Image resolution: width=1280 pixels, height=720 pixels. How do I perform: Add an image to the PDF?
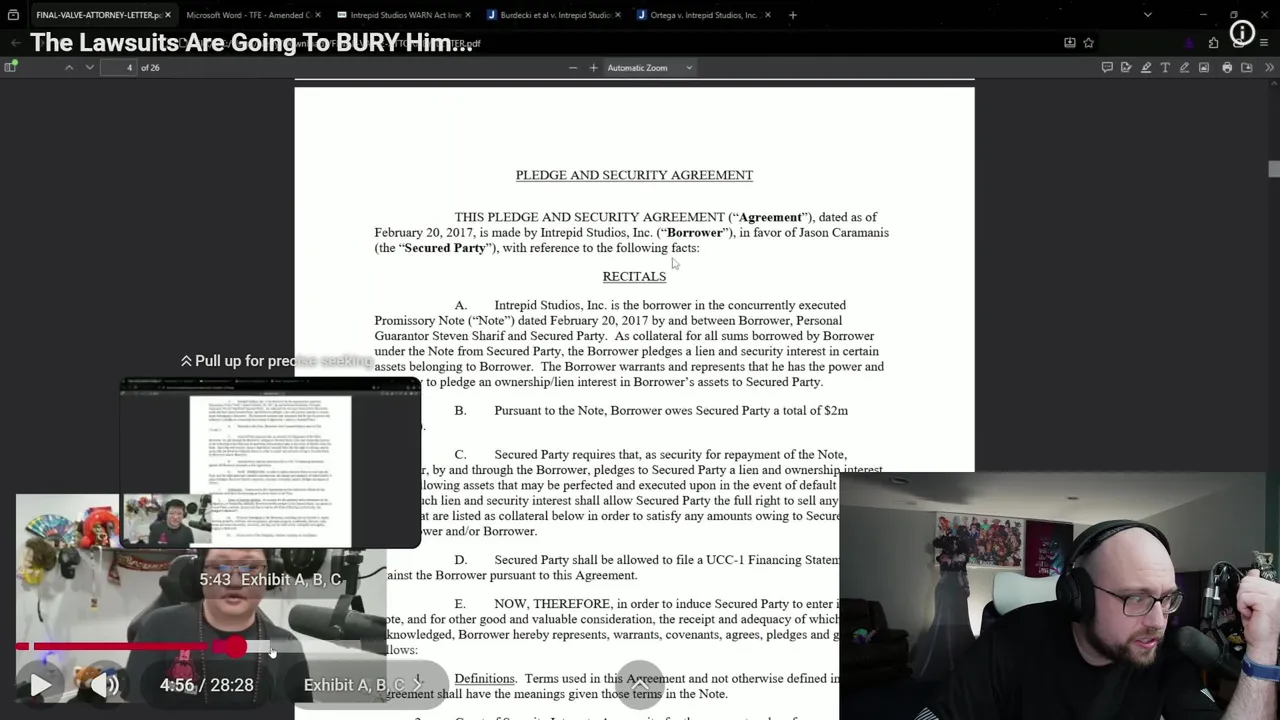[x=1204, y=67]
